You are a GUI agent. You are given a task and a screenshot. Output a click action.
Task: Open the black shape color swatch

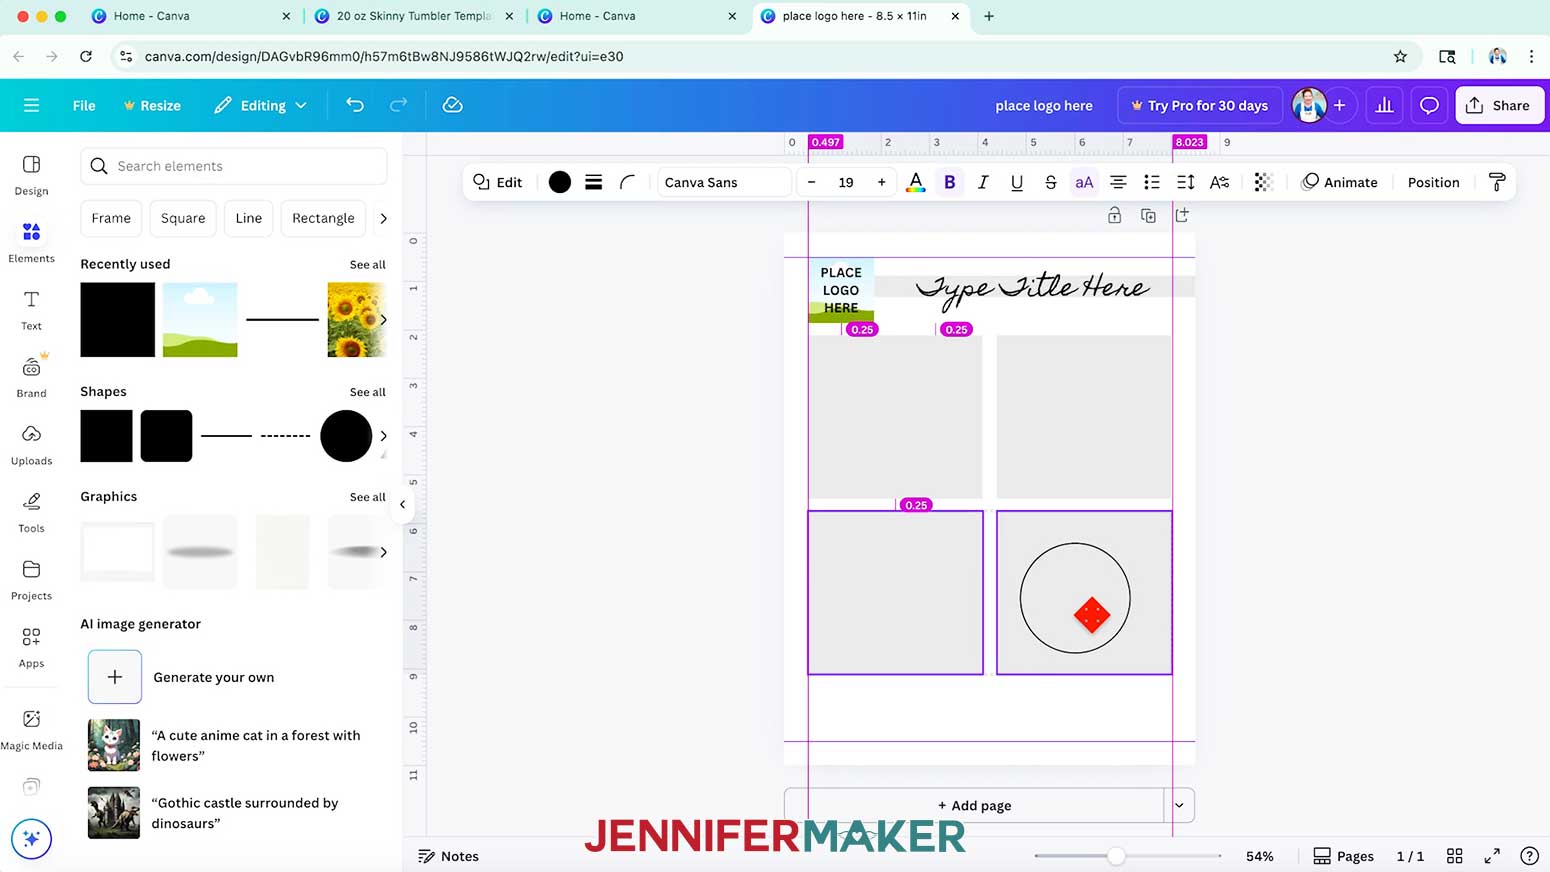[560, 182]
